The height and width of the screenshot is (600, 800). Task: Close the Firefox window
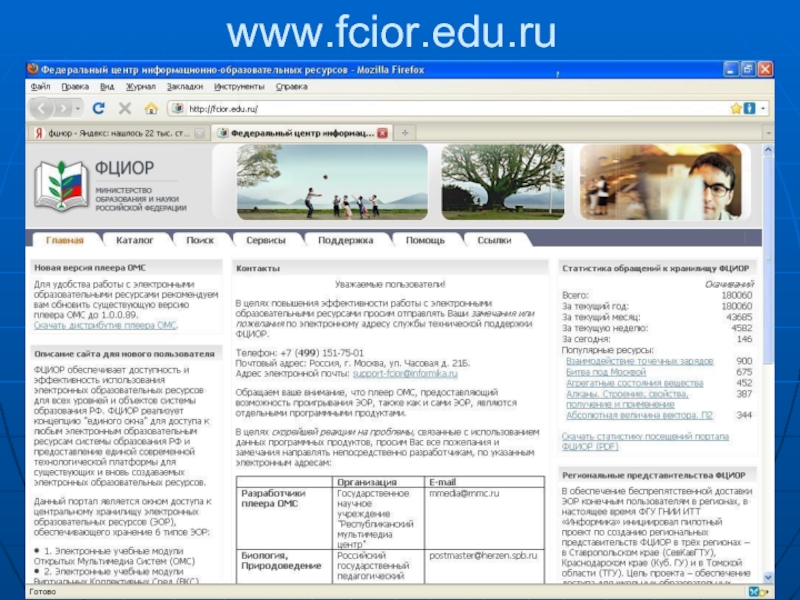pyautogui.click(x=765, y=69)
